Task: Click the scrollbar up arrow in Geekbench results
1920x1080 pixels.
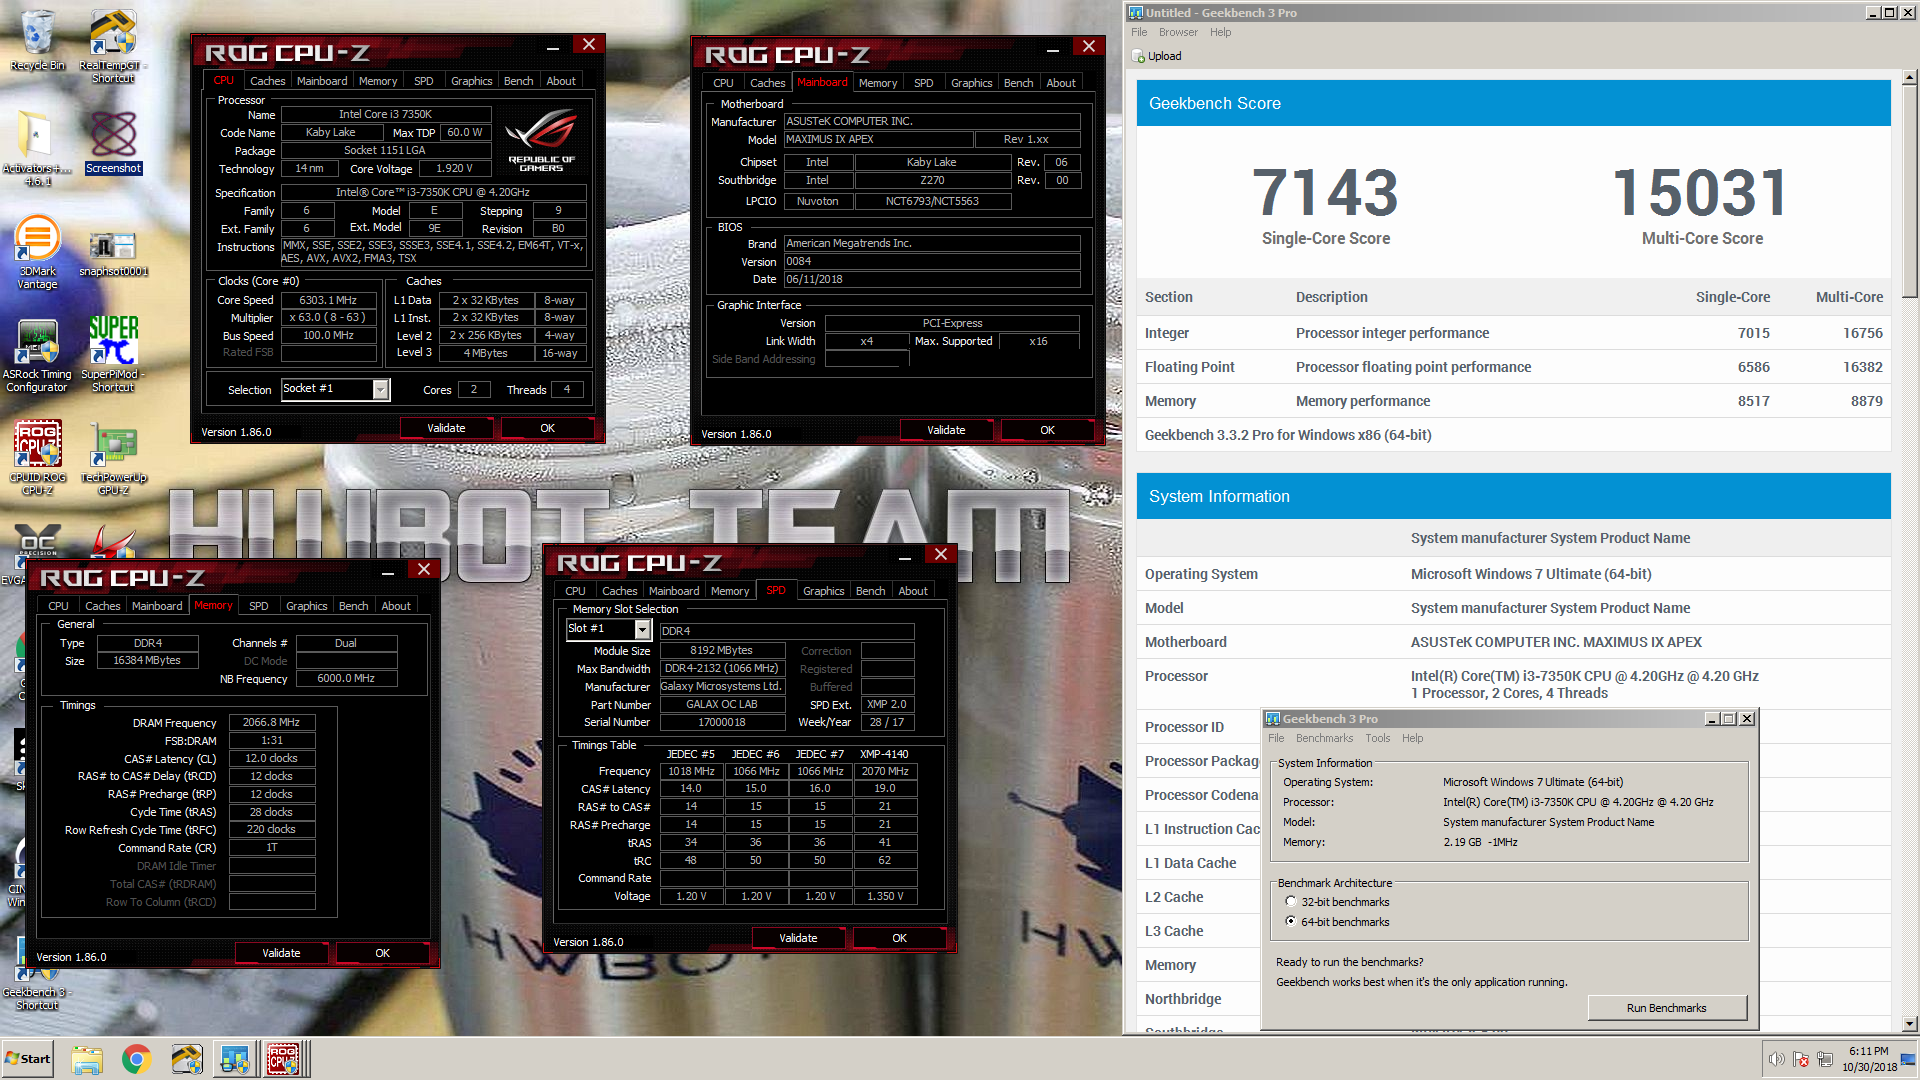Action: pyautogui.click(x=1909, y=77)
